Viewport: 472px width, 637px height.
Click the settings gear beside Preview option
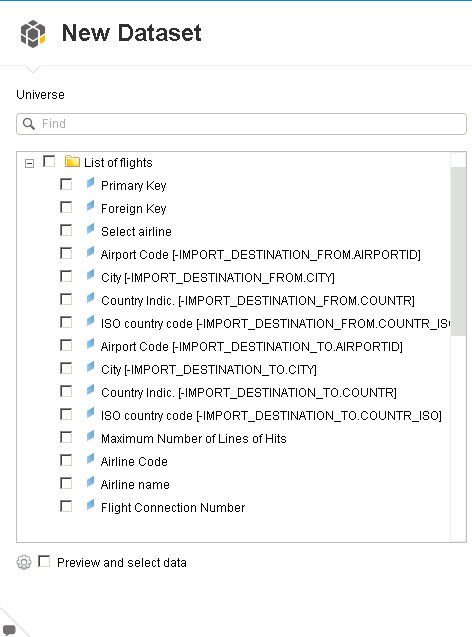point(24,562)
